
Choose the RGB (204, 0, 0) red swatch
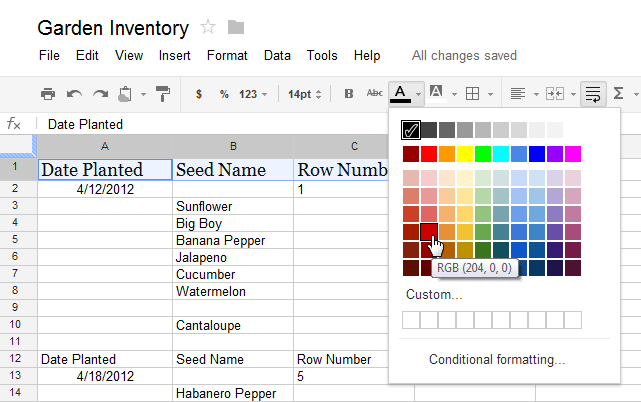429,231
